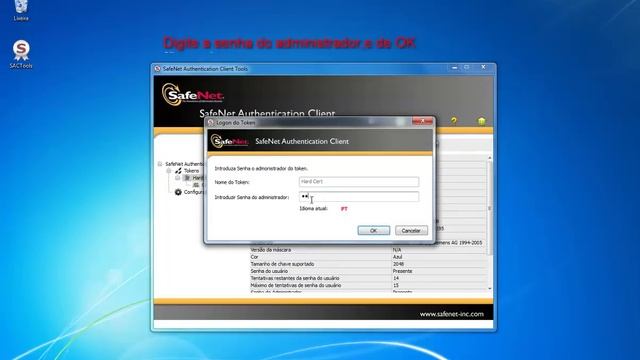640x360 pixels.
Task: Click the '2048' key size value
Action: 398,264
